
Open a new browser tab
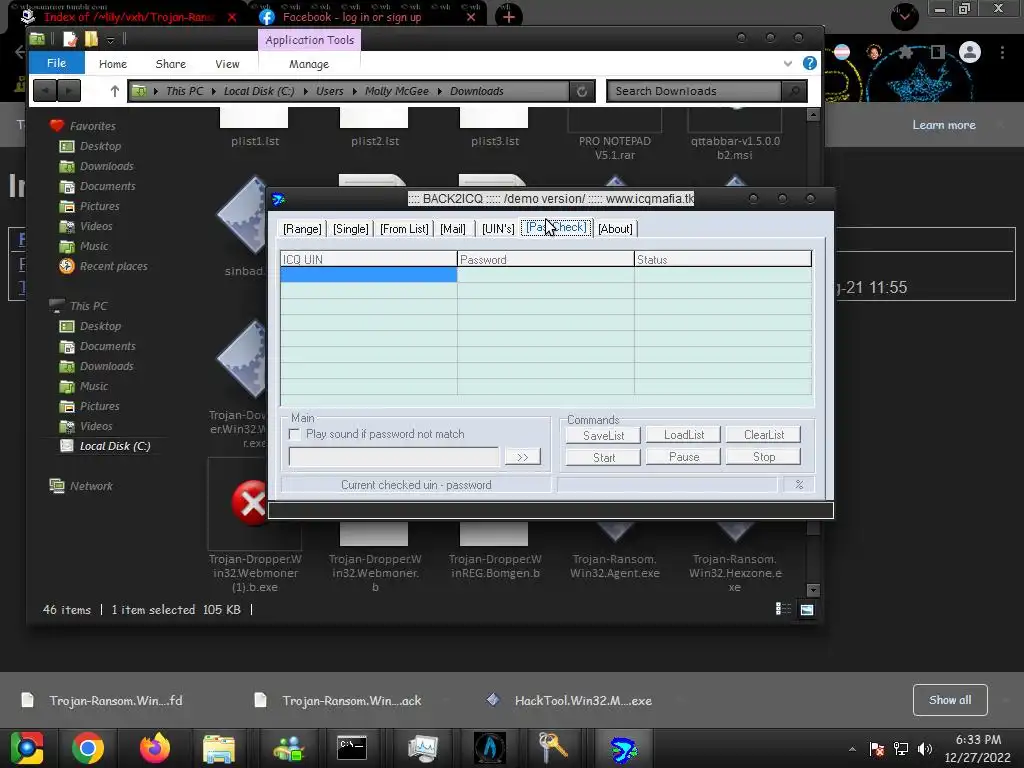point(509,16)
